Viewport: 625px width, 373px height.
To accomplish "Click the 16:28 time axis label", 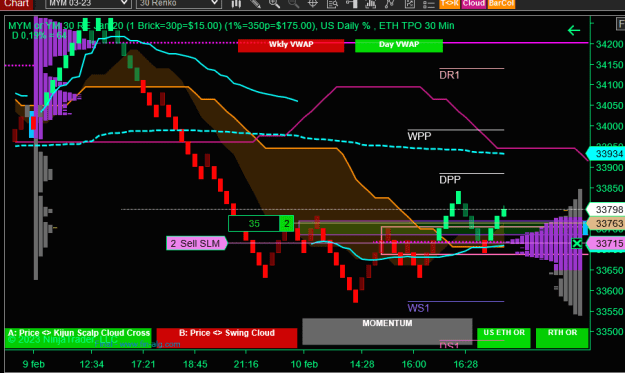I will point(466,364).
